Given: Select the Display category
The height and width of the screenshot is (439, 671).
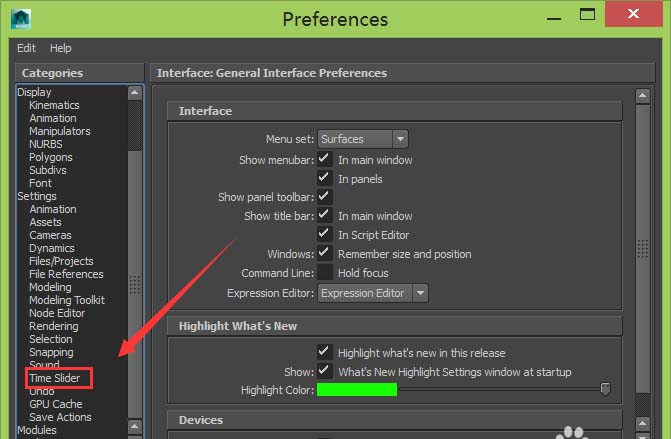Looking at the screenshot, I should pyautogui.click(x=34, y=92).
